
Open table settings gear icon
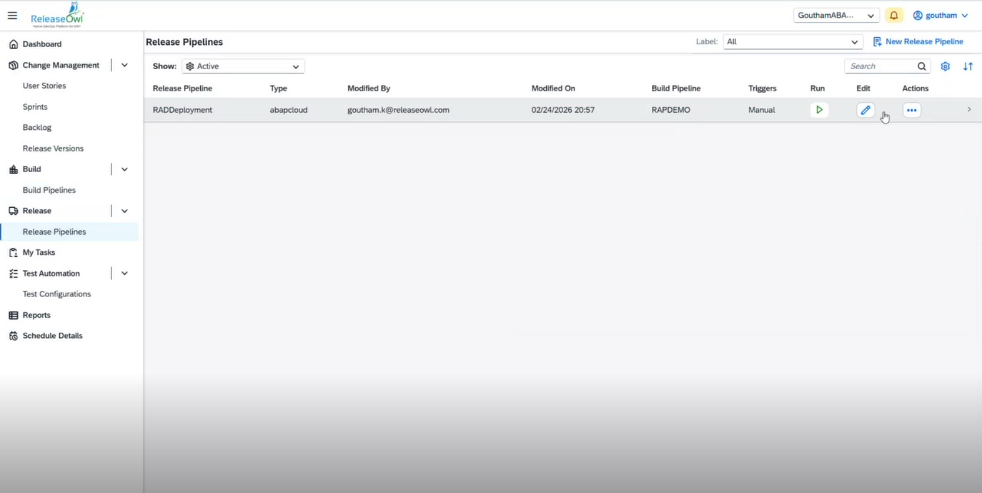(x=945, y=67)
